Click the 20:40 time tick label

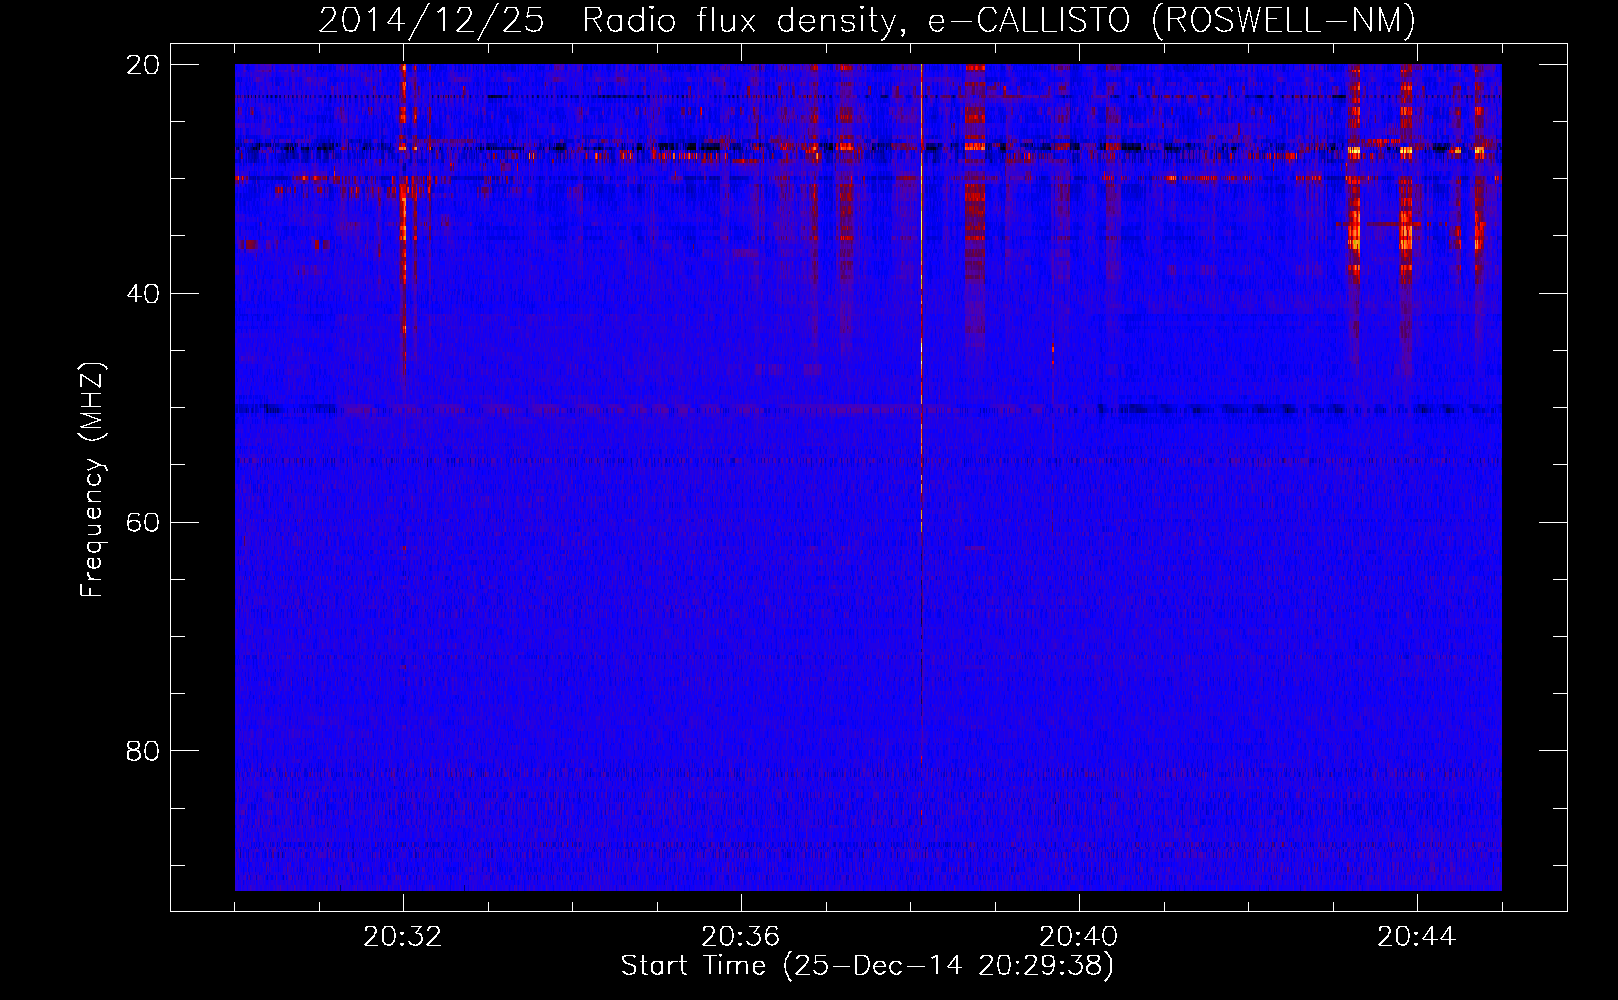tap(1079, 937)
